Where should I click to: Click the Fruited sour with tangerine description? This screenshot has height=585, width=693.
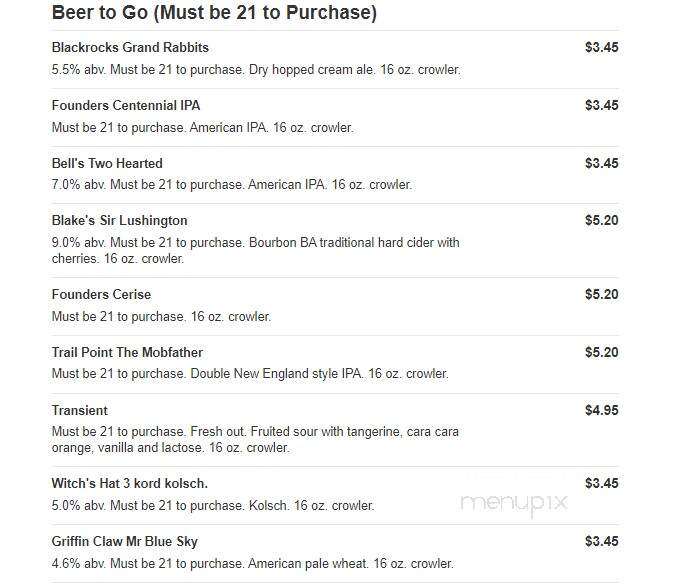click(255, 440)
